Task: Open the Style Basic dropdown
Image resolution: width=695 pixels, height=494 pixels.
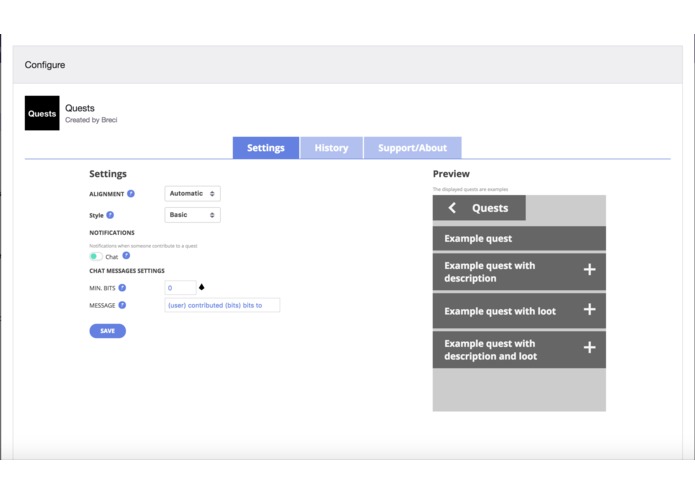Action: pos(192,215)
